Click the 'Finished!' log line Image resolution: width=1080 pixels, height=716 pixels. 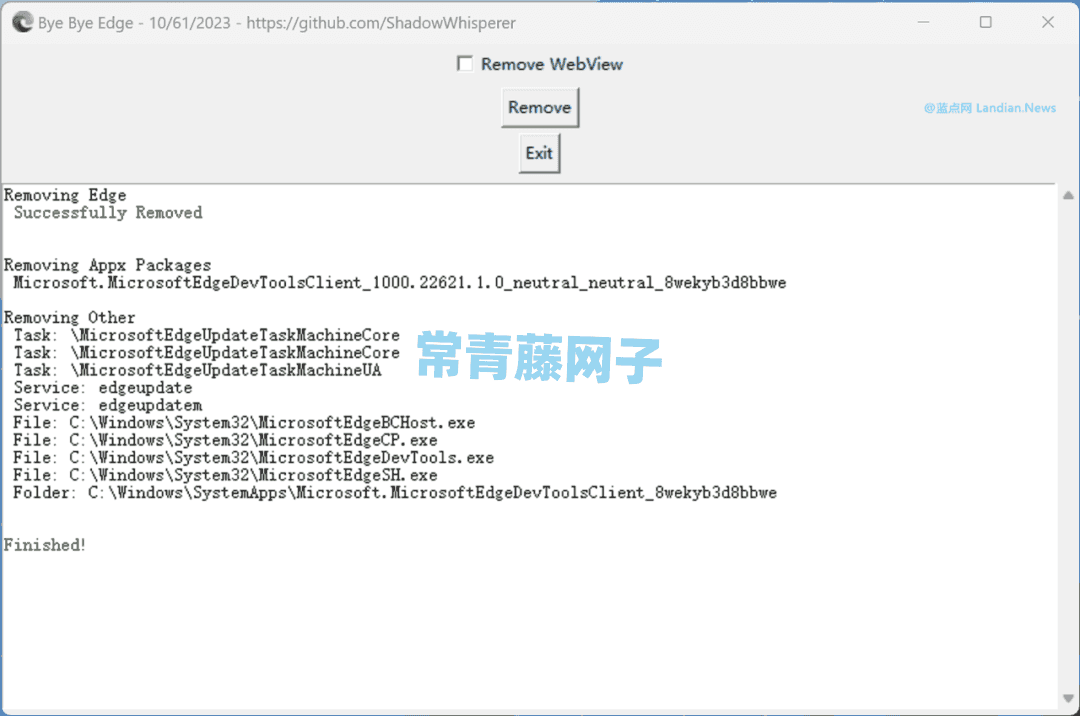[45, 545]
